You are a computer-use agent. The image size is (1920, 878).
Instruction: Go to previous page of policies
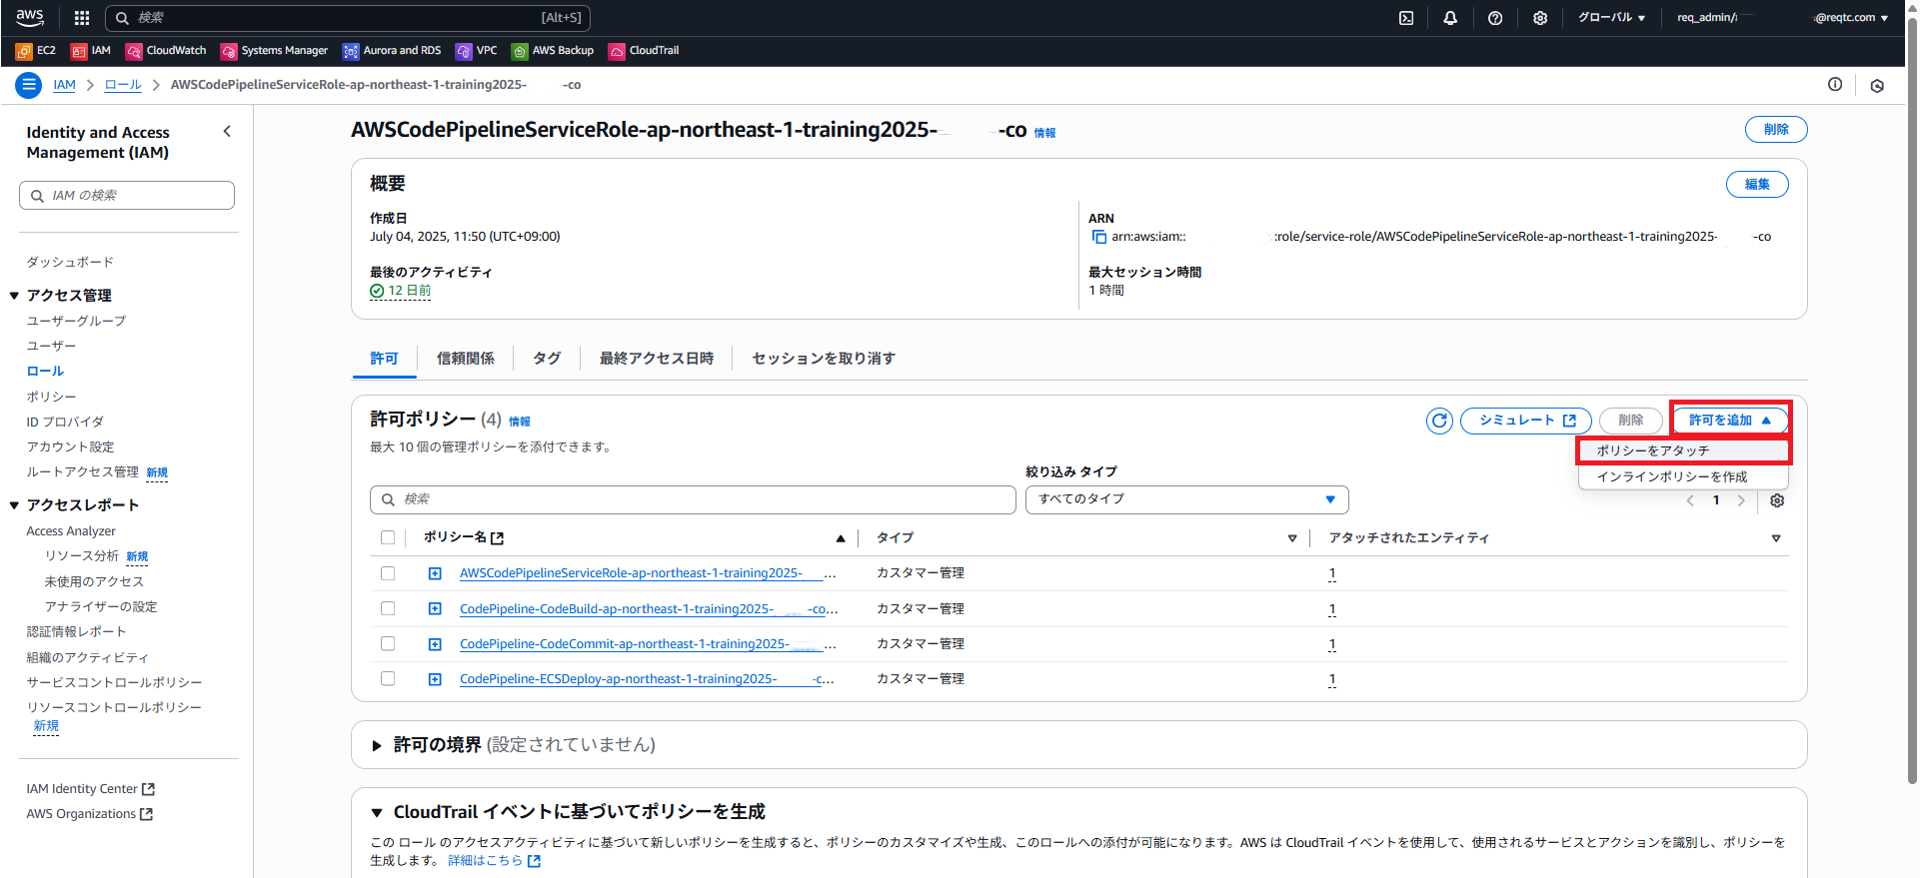[1690, 501]
